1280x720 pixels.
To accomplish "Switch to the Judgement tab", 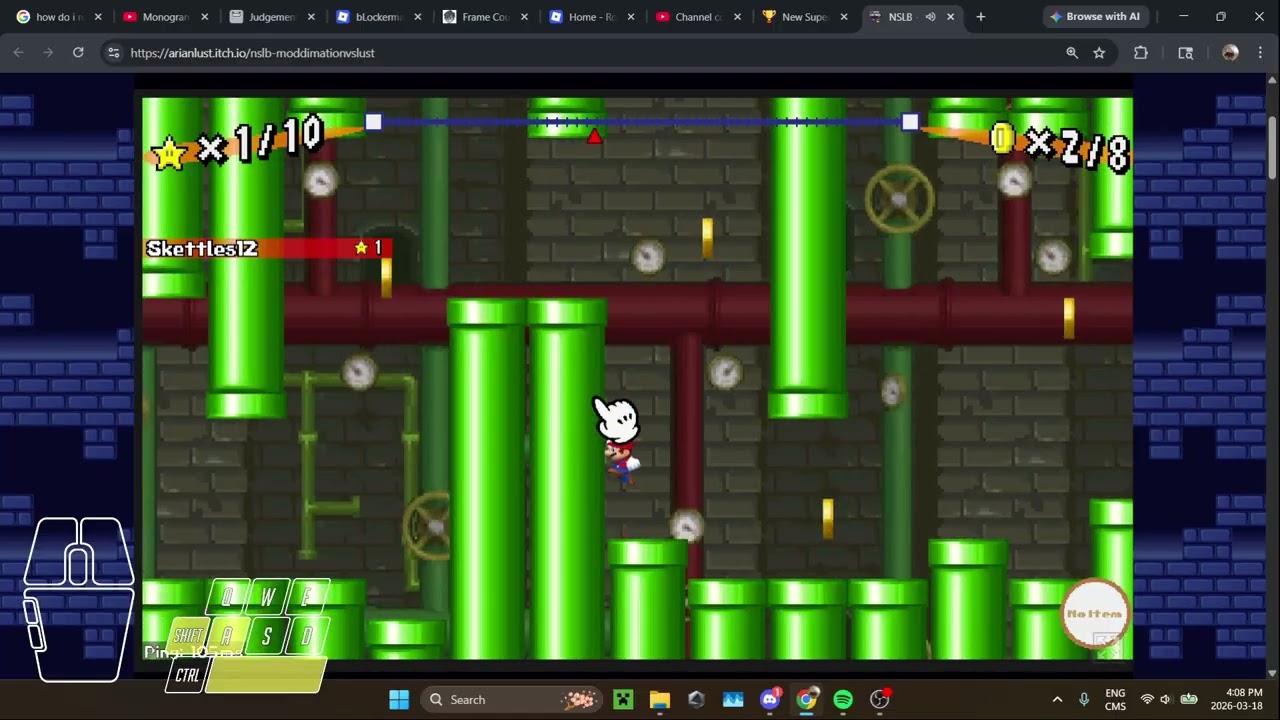I will point(270,17).
